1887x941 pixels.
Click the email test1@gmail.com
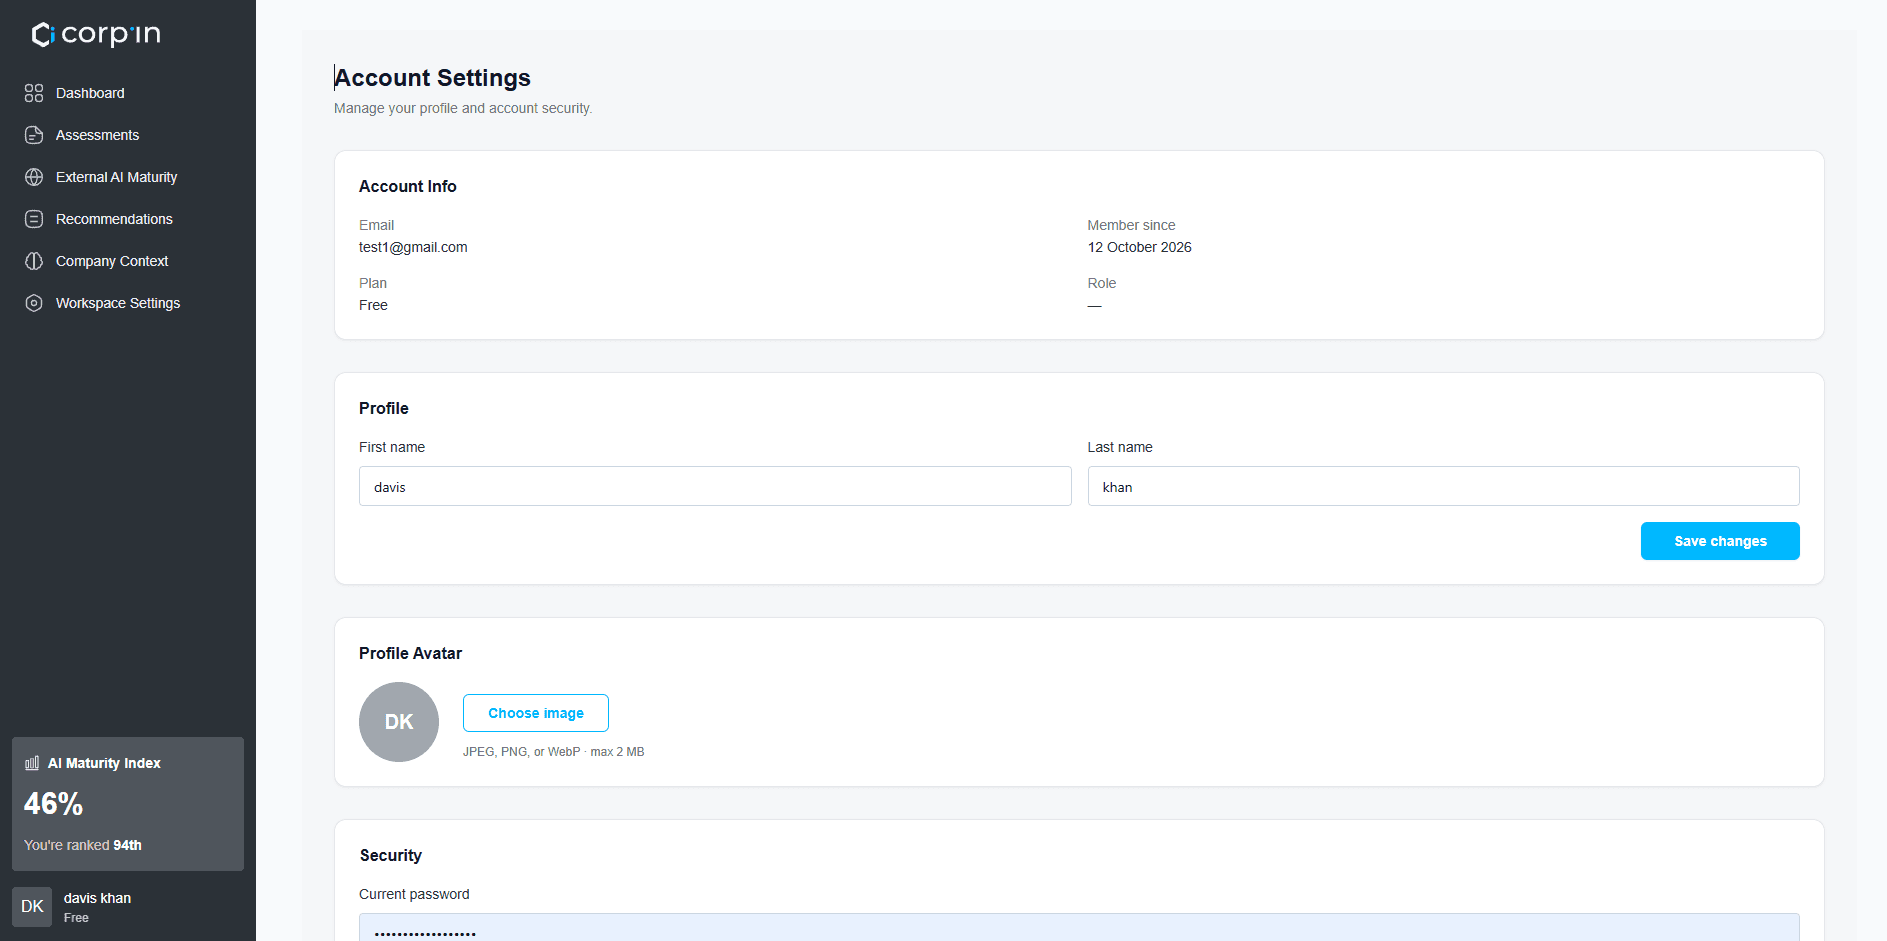tap(413, 247)
